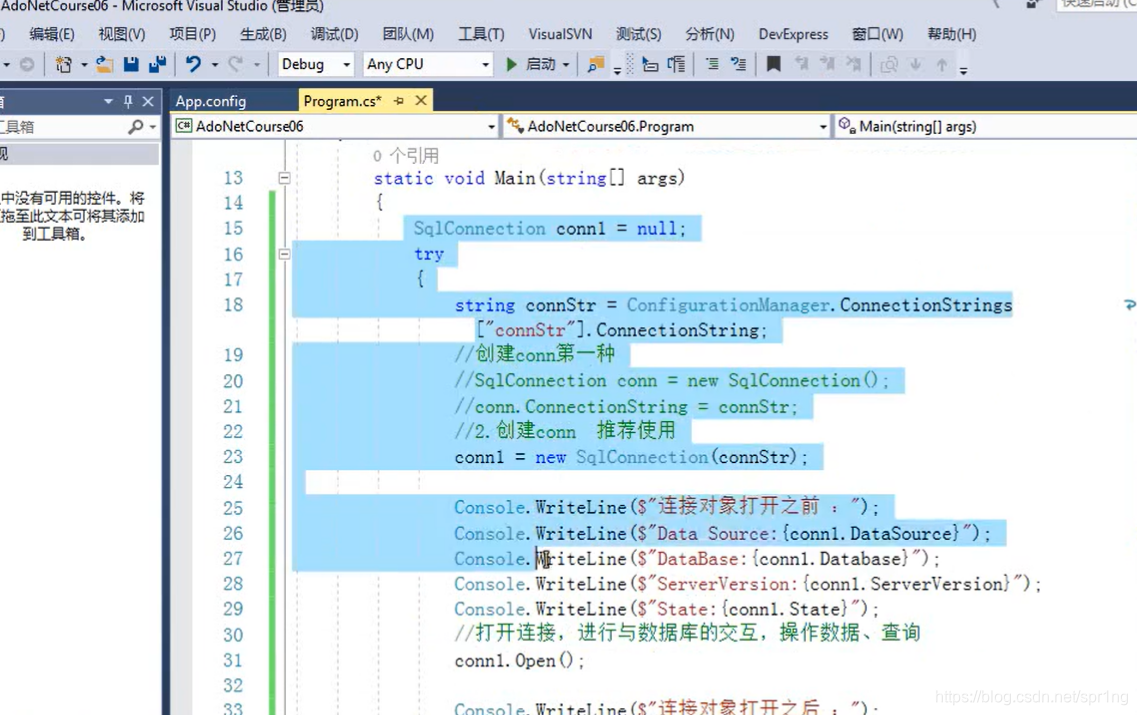Click the member list display icon
Screen dimensions: 1137x715
[x=650, y=65]
